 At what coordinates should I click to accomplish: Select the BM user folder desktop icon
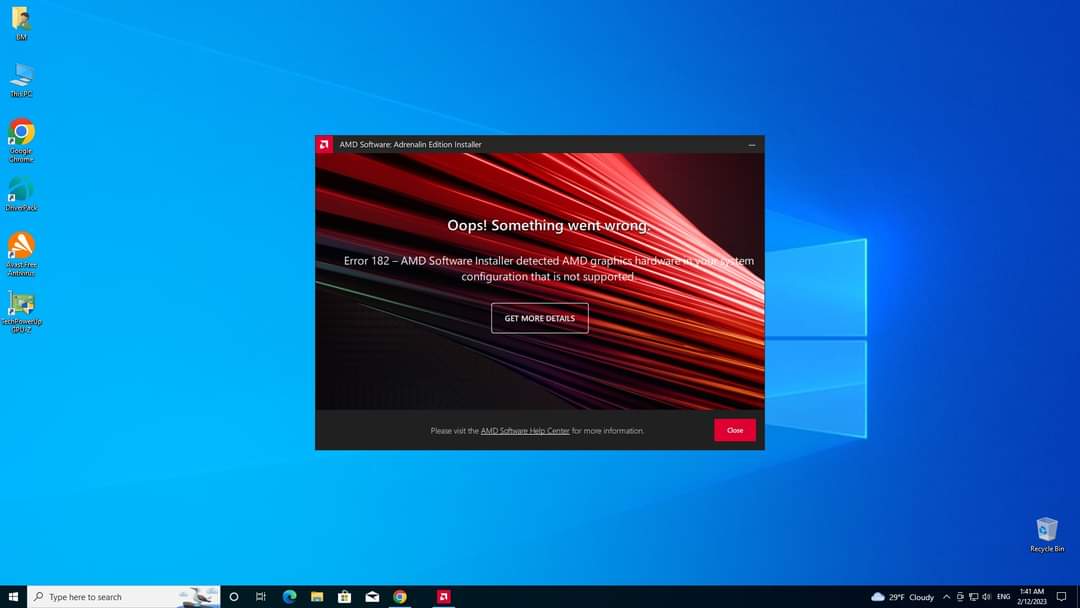(x=21, y=24)
